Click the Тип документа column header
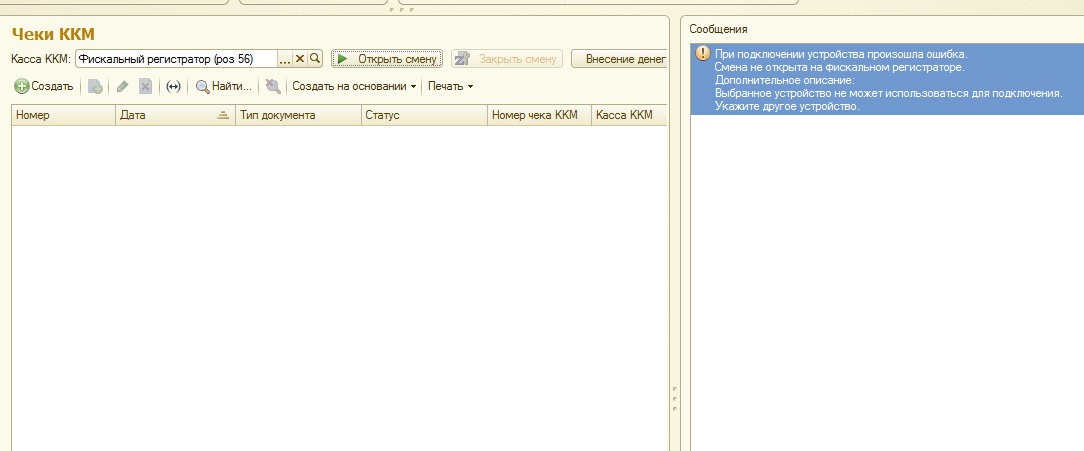Viewport: 1084px width, 451px height. pos(299,116)
